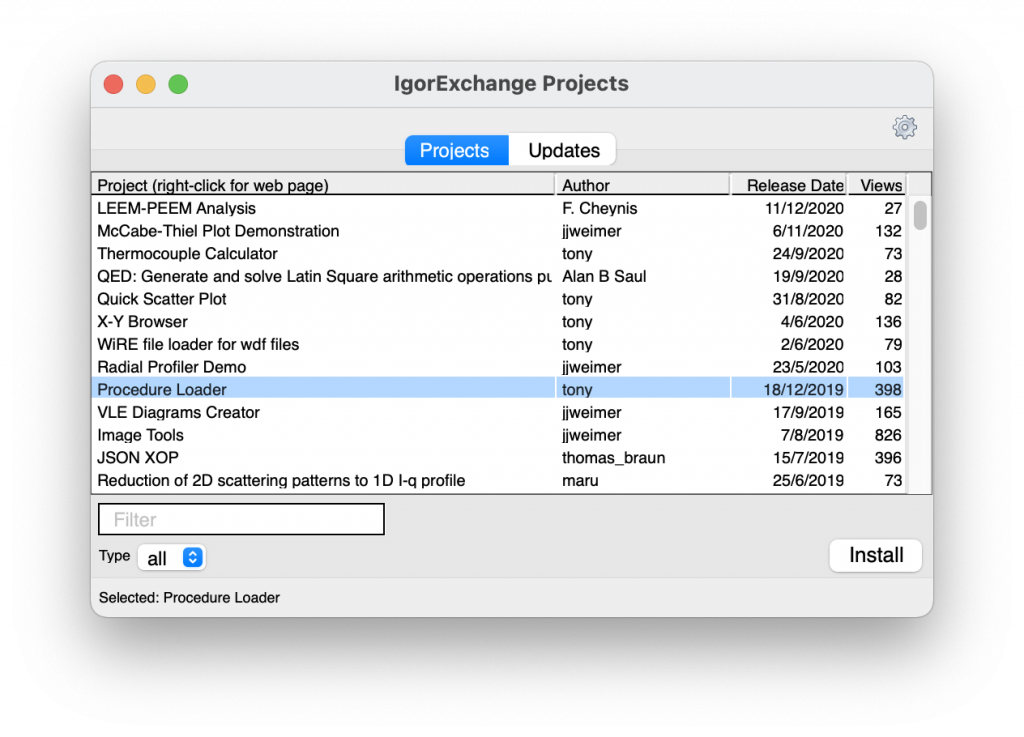This screenshot has width=1024, height=737.
Task: Sort by the Project column header
Action: [x=323, y=185]
